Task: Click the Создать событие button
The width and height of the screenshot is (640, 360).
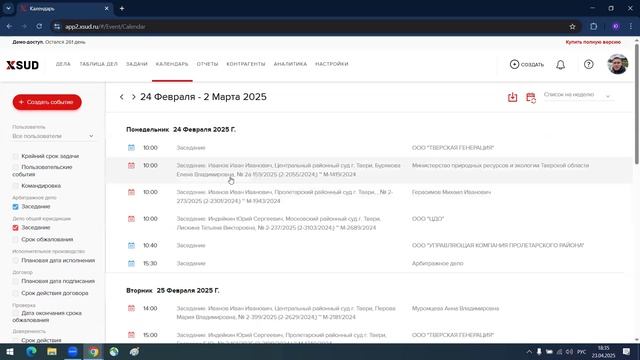Action: [x=47, y=102]
